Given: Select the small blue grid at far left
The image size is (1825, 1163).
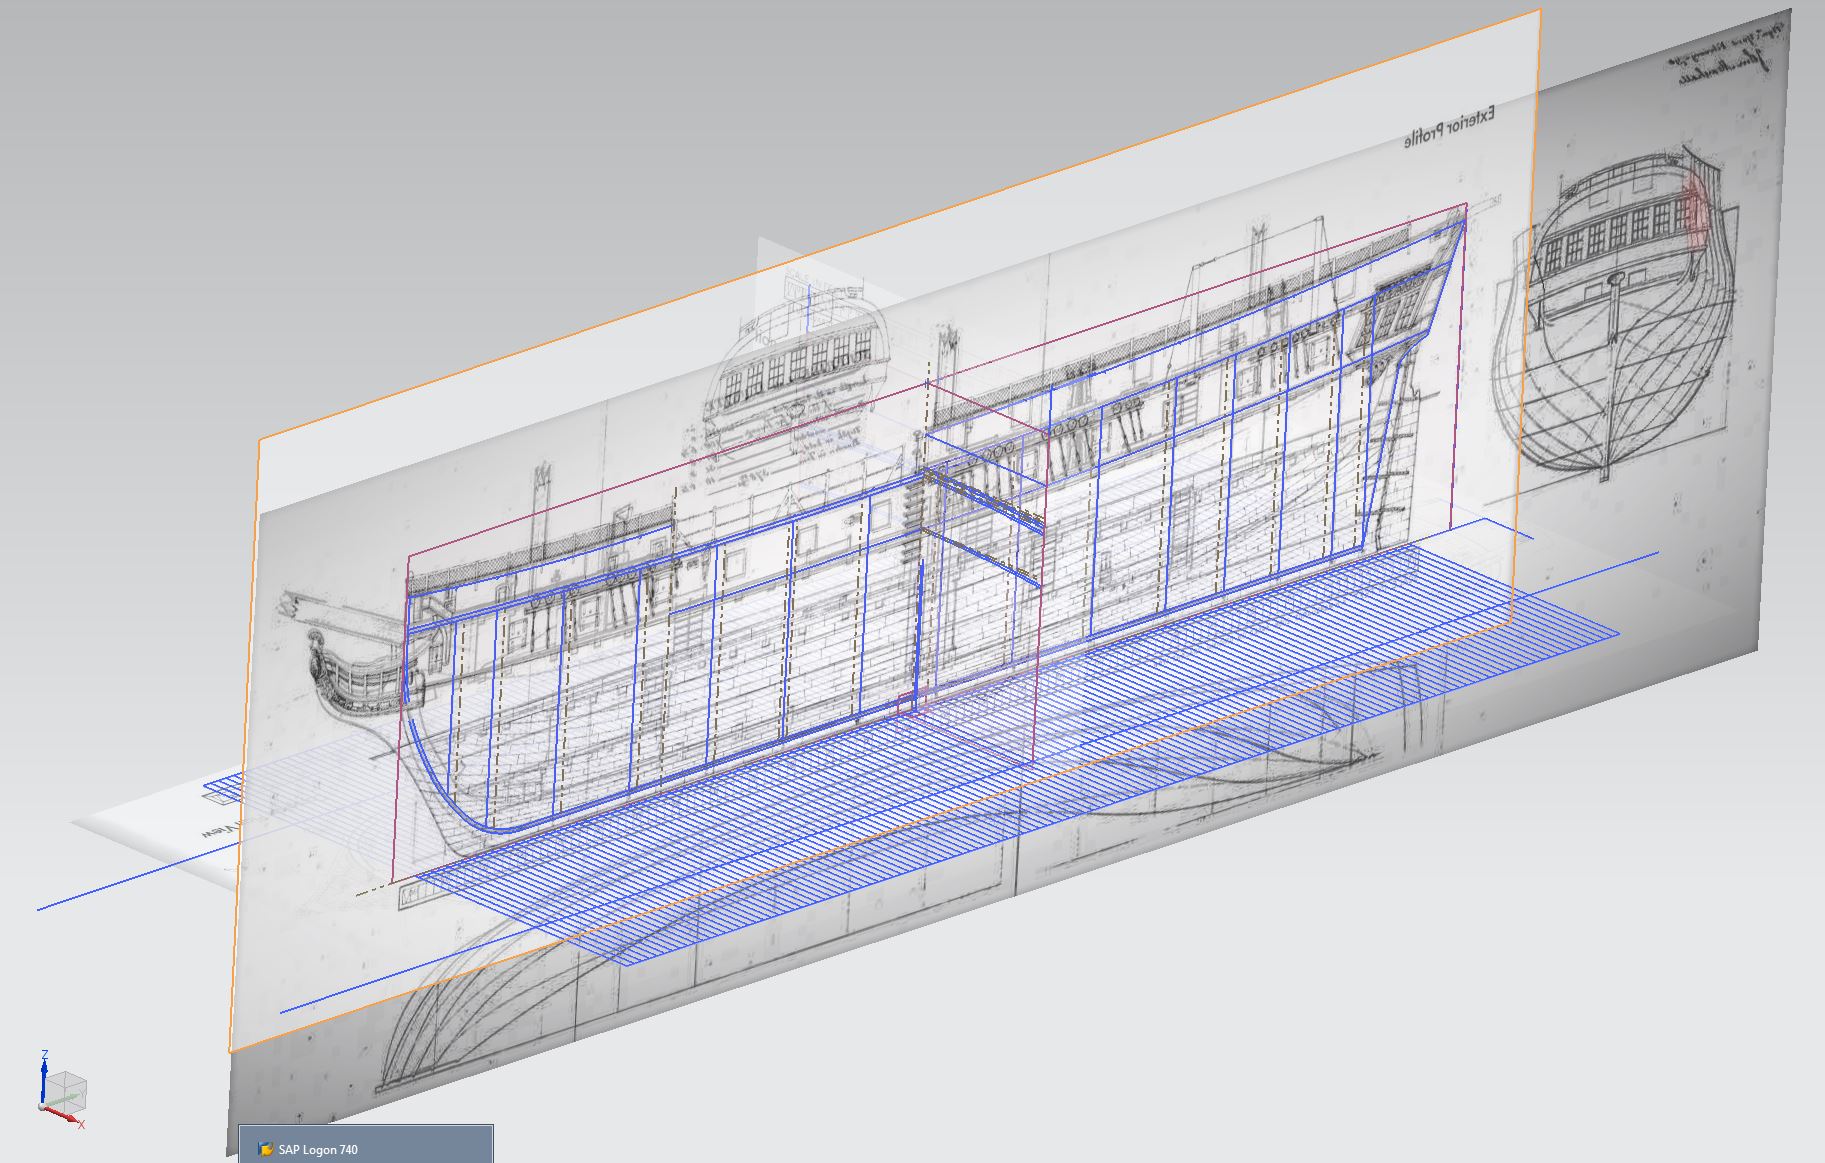Looking at the screenshot, I should [224, 786].
